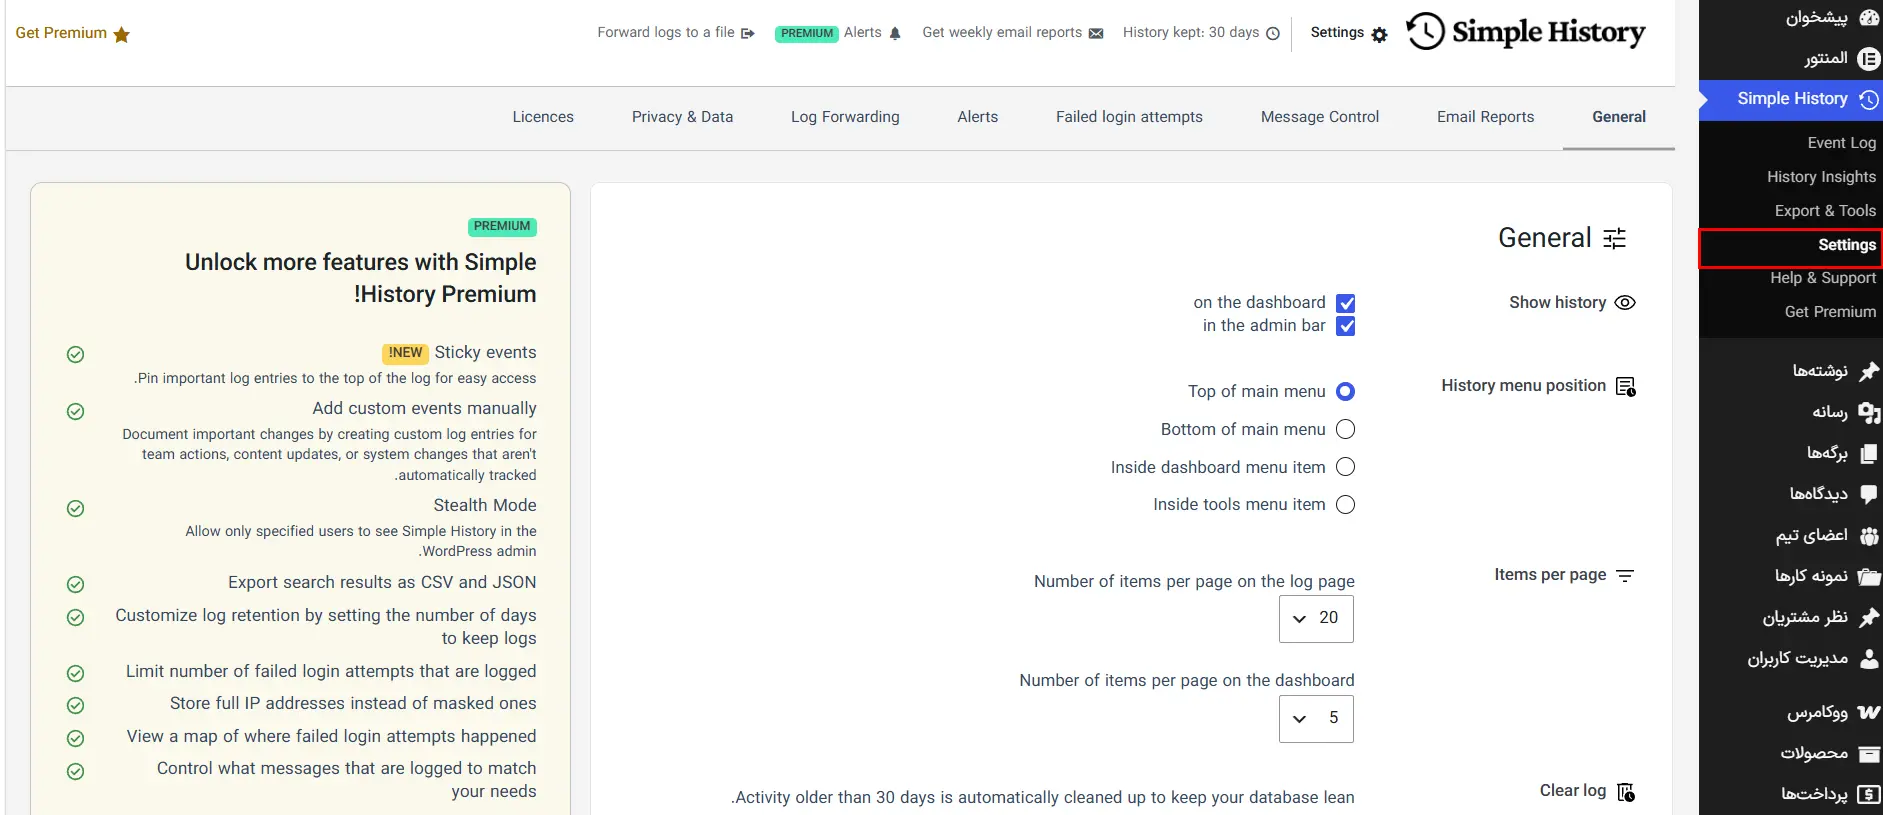Uncheck 'in the admin bar' checkbox
This screenshot has height=815, width=1883.
1346,326
